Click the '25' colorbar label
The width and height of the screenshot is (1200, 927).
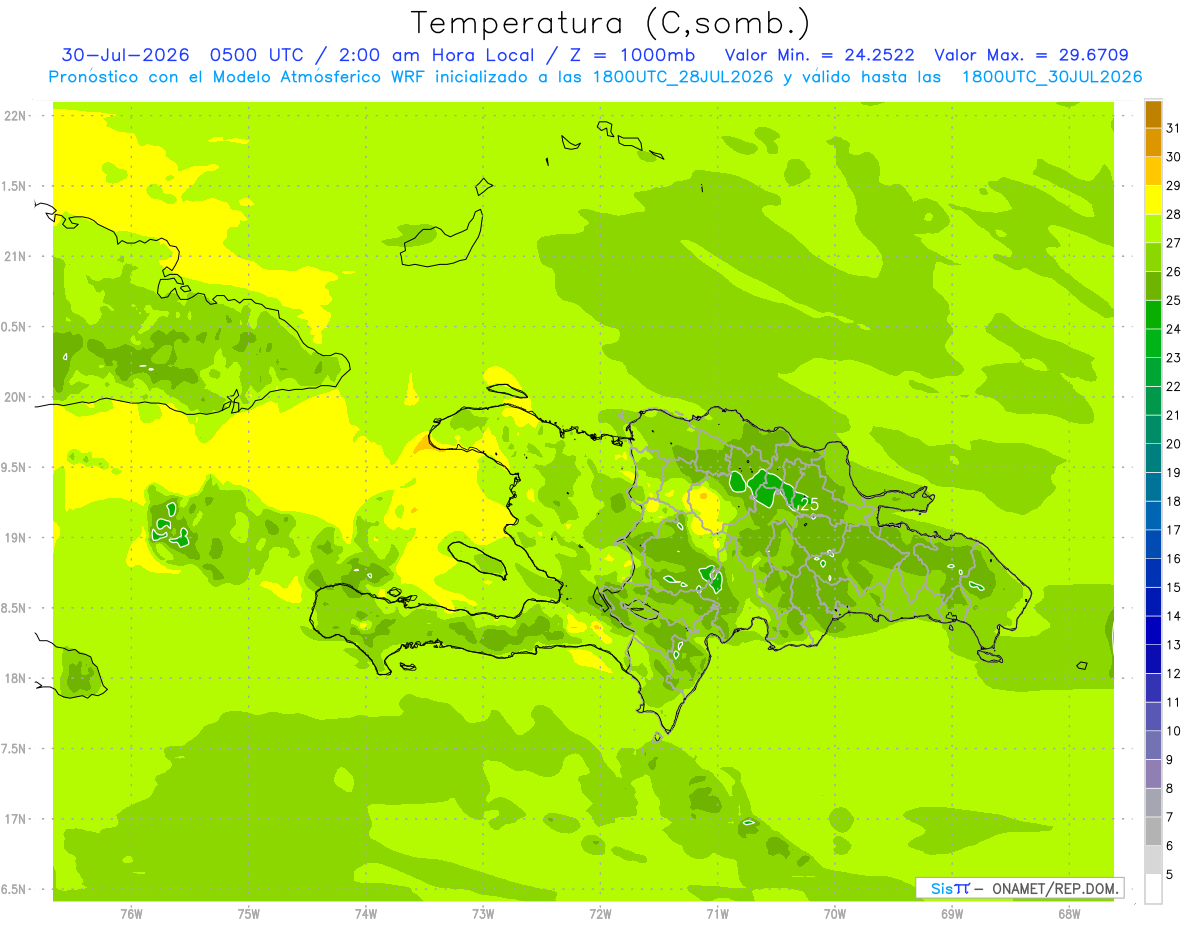(1173, 300)
